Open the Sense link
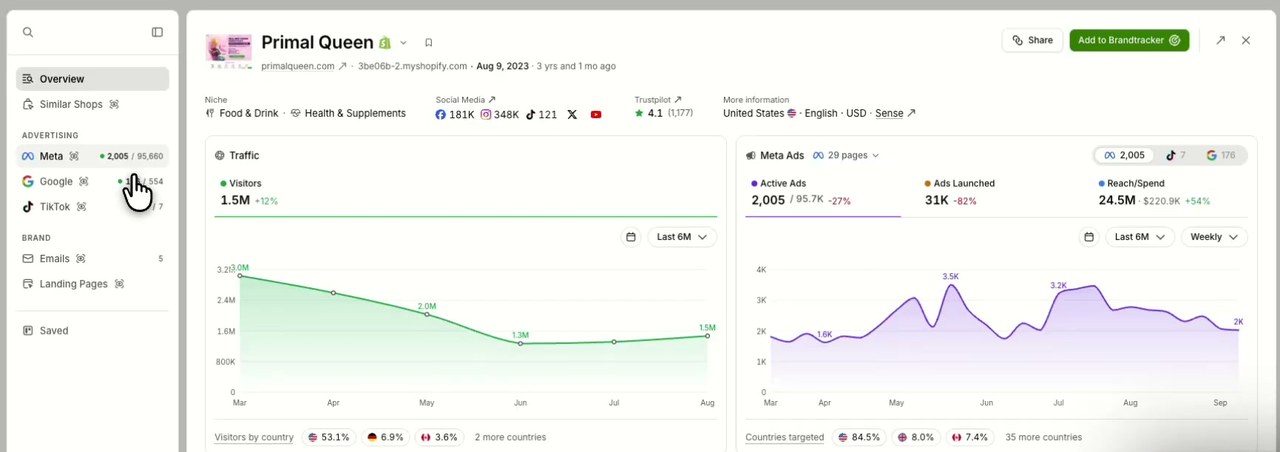 [895, 114]
